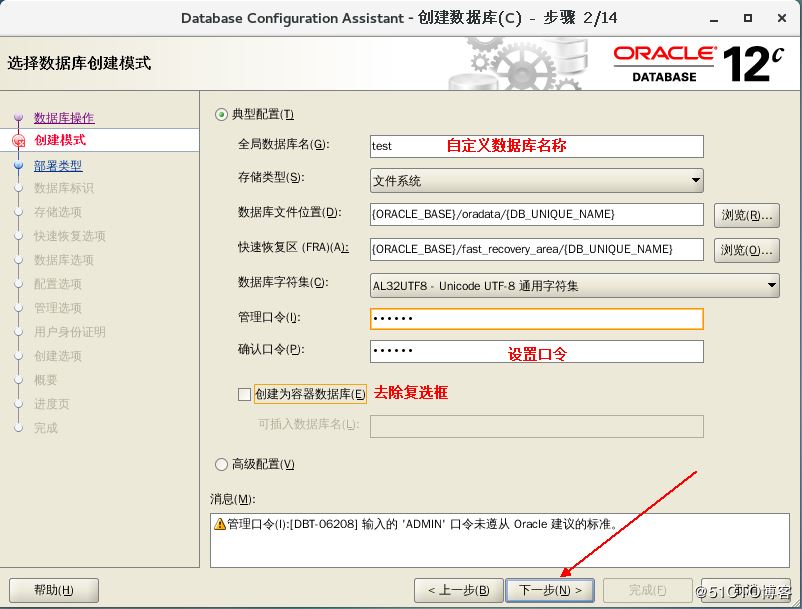Jump to the 部署类型 step

58,166
